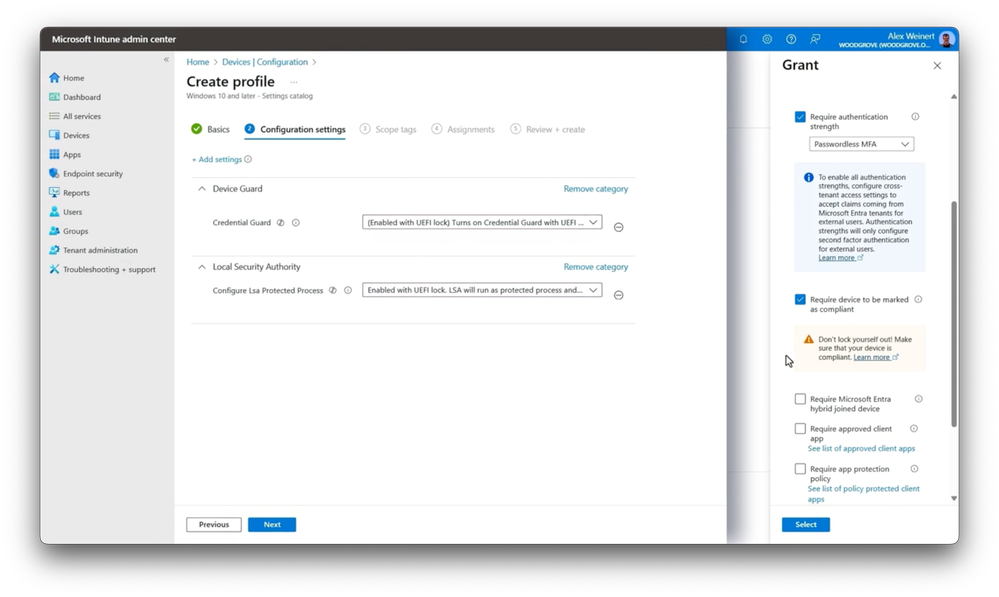Click the Next button
The height and width of the screenshot is (597, 999).
click(x=272, y=524)
